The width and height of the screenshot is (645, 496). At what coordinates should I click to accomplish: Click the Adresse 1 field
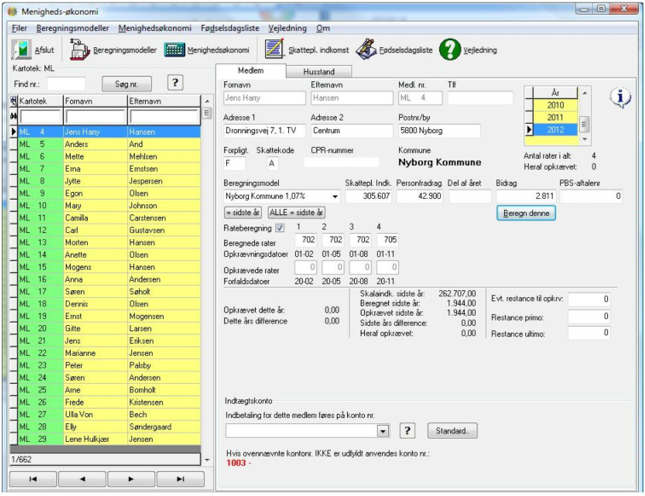(x=264, y=131)
